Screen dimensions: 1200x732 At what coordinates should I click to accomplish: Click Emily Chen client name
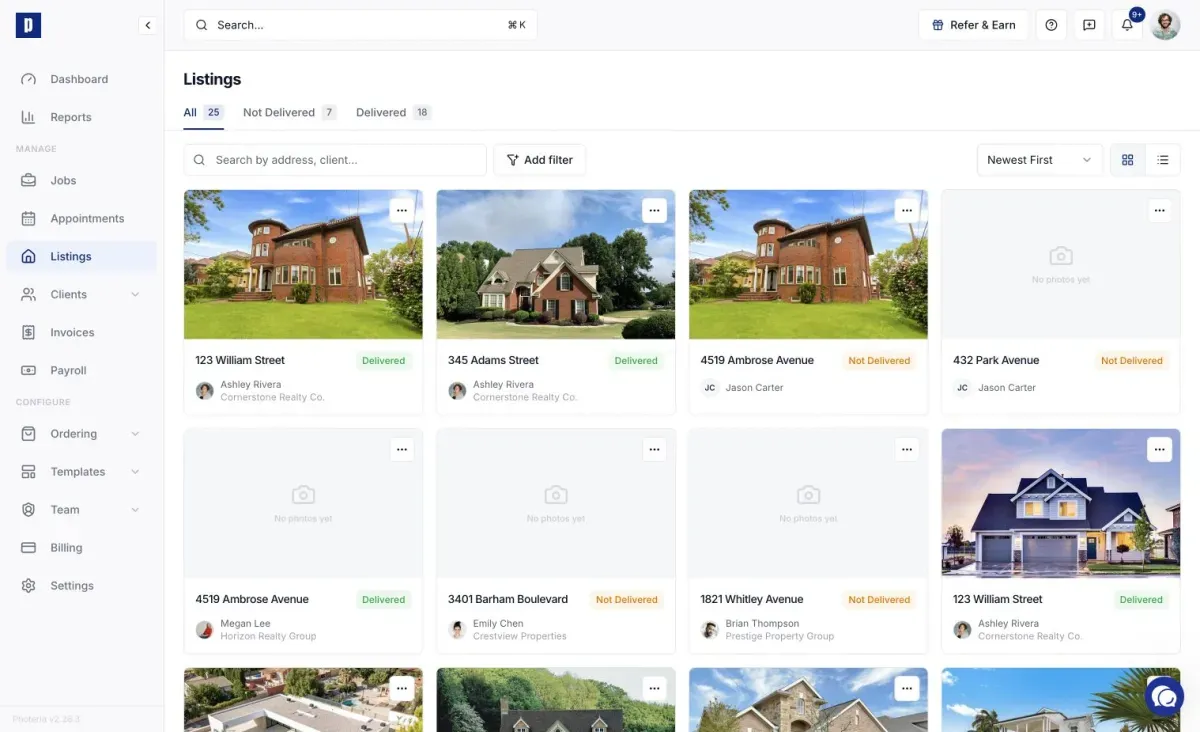498,623
